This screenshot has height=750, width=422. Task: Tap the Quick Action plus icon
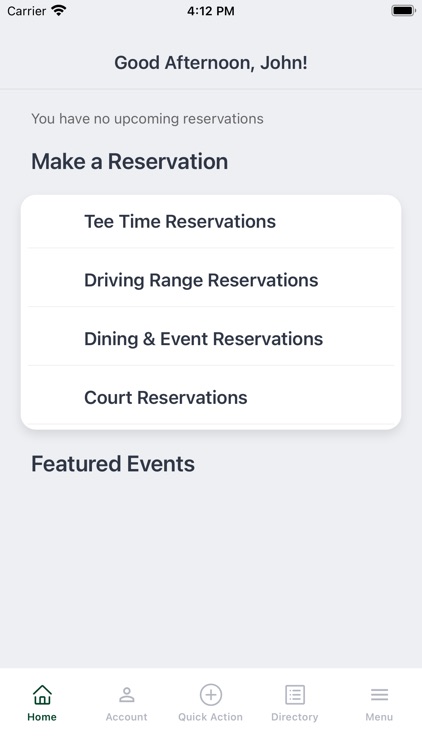pos(211,695)
